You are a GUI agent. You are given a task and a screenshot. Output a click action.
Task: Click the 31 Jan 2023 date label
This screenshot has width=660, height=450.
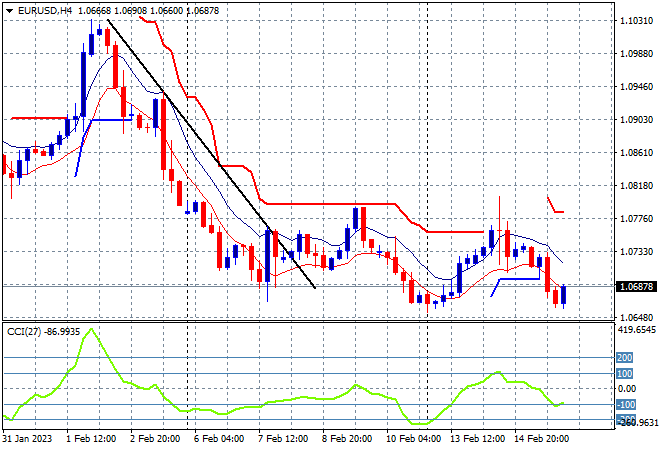(27, 438)
